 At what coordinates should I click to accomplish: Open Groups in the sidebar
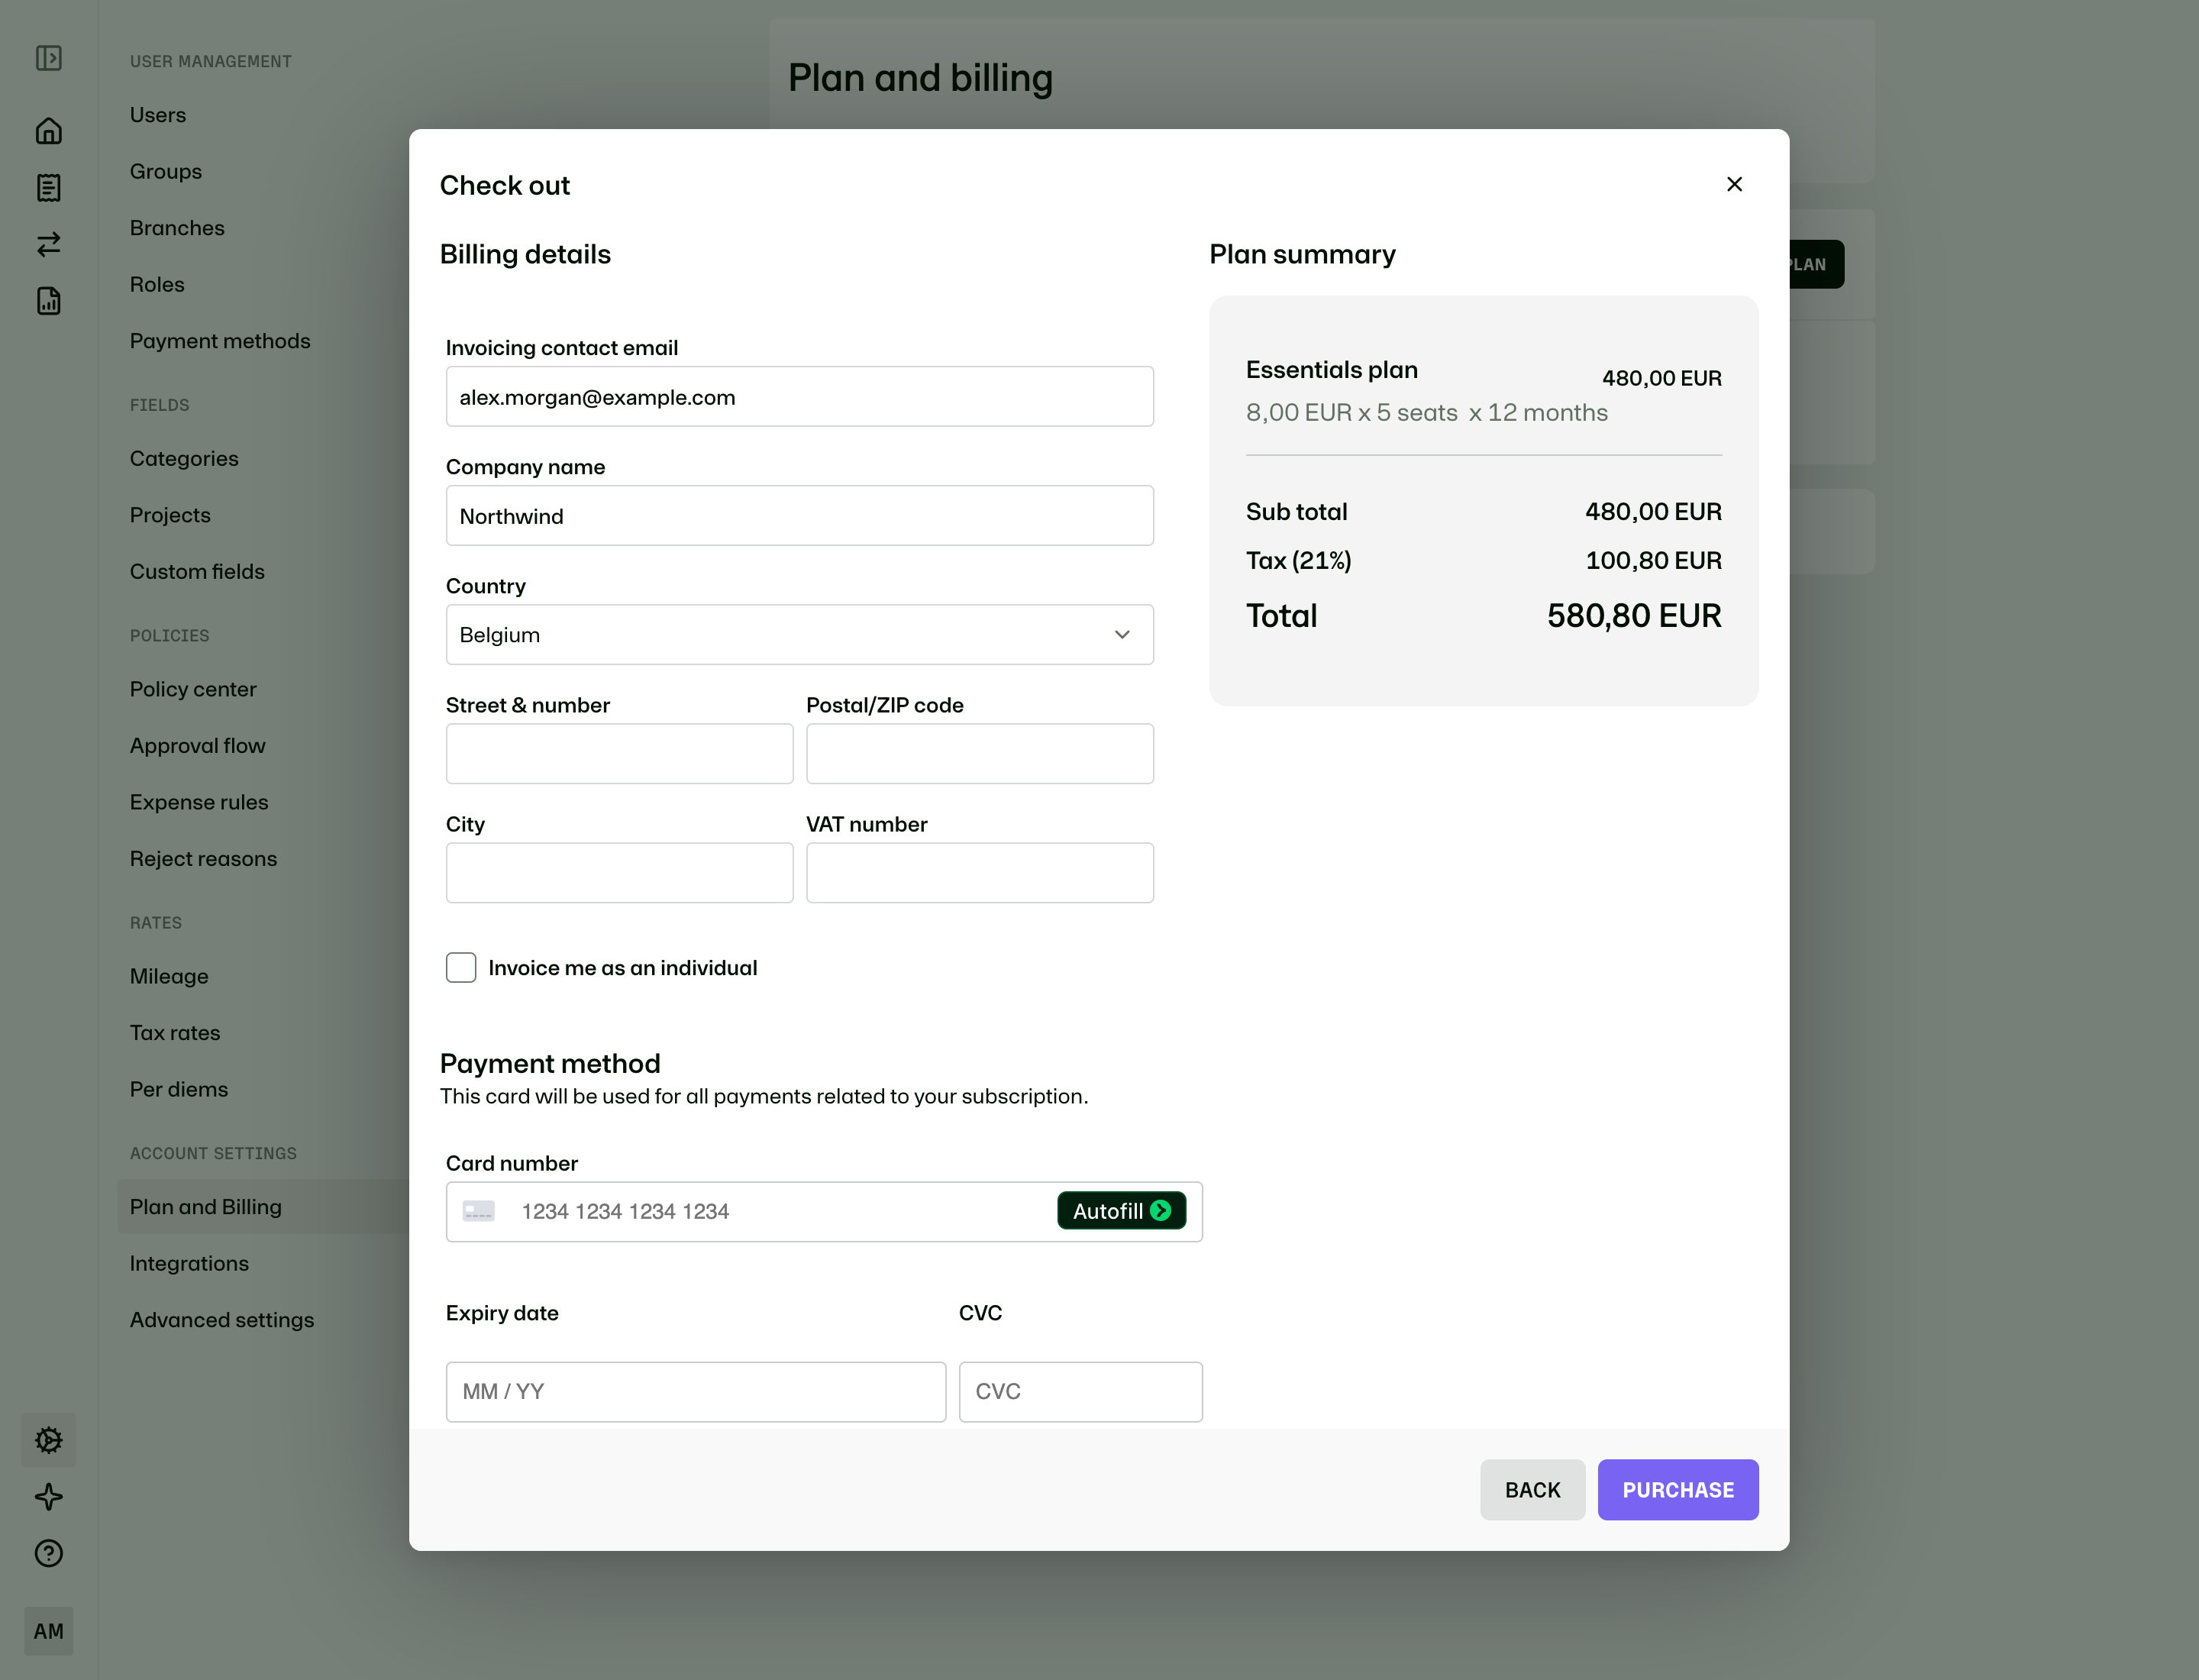[166, 171]
